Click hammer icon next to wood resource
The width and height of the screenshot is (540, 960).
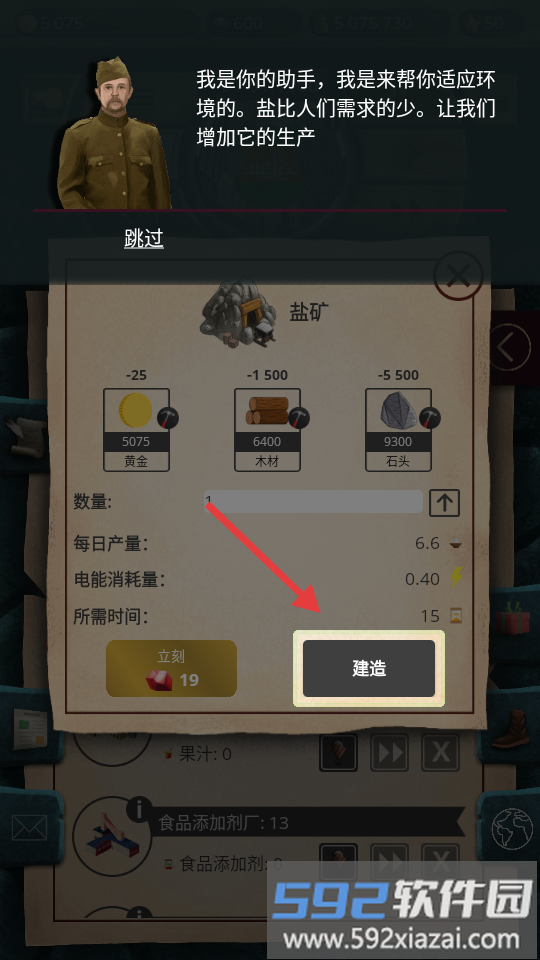pos(299,418)
